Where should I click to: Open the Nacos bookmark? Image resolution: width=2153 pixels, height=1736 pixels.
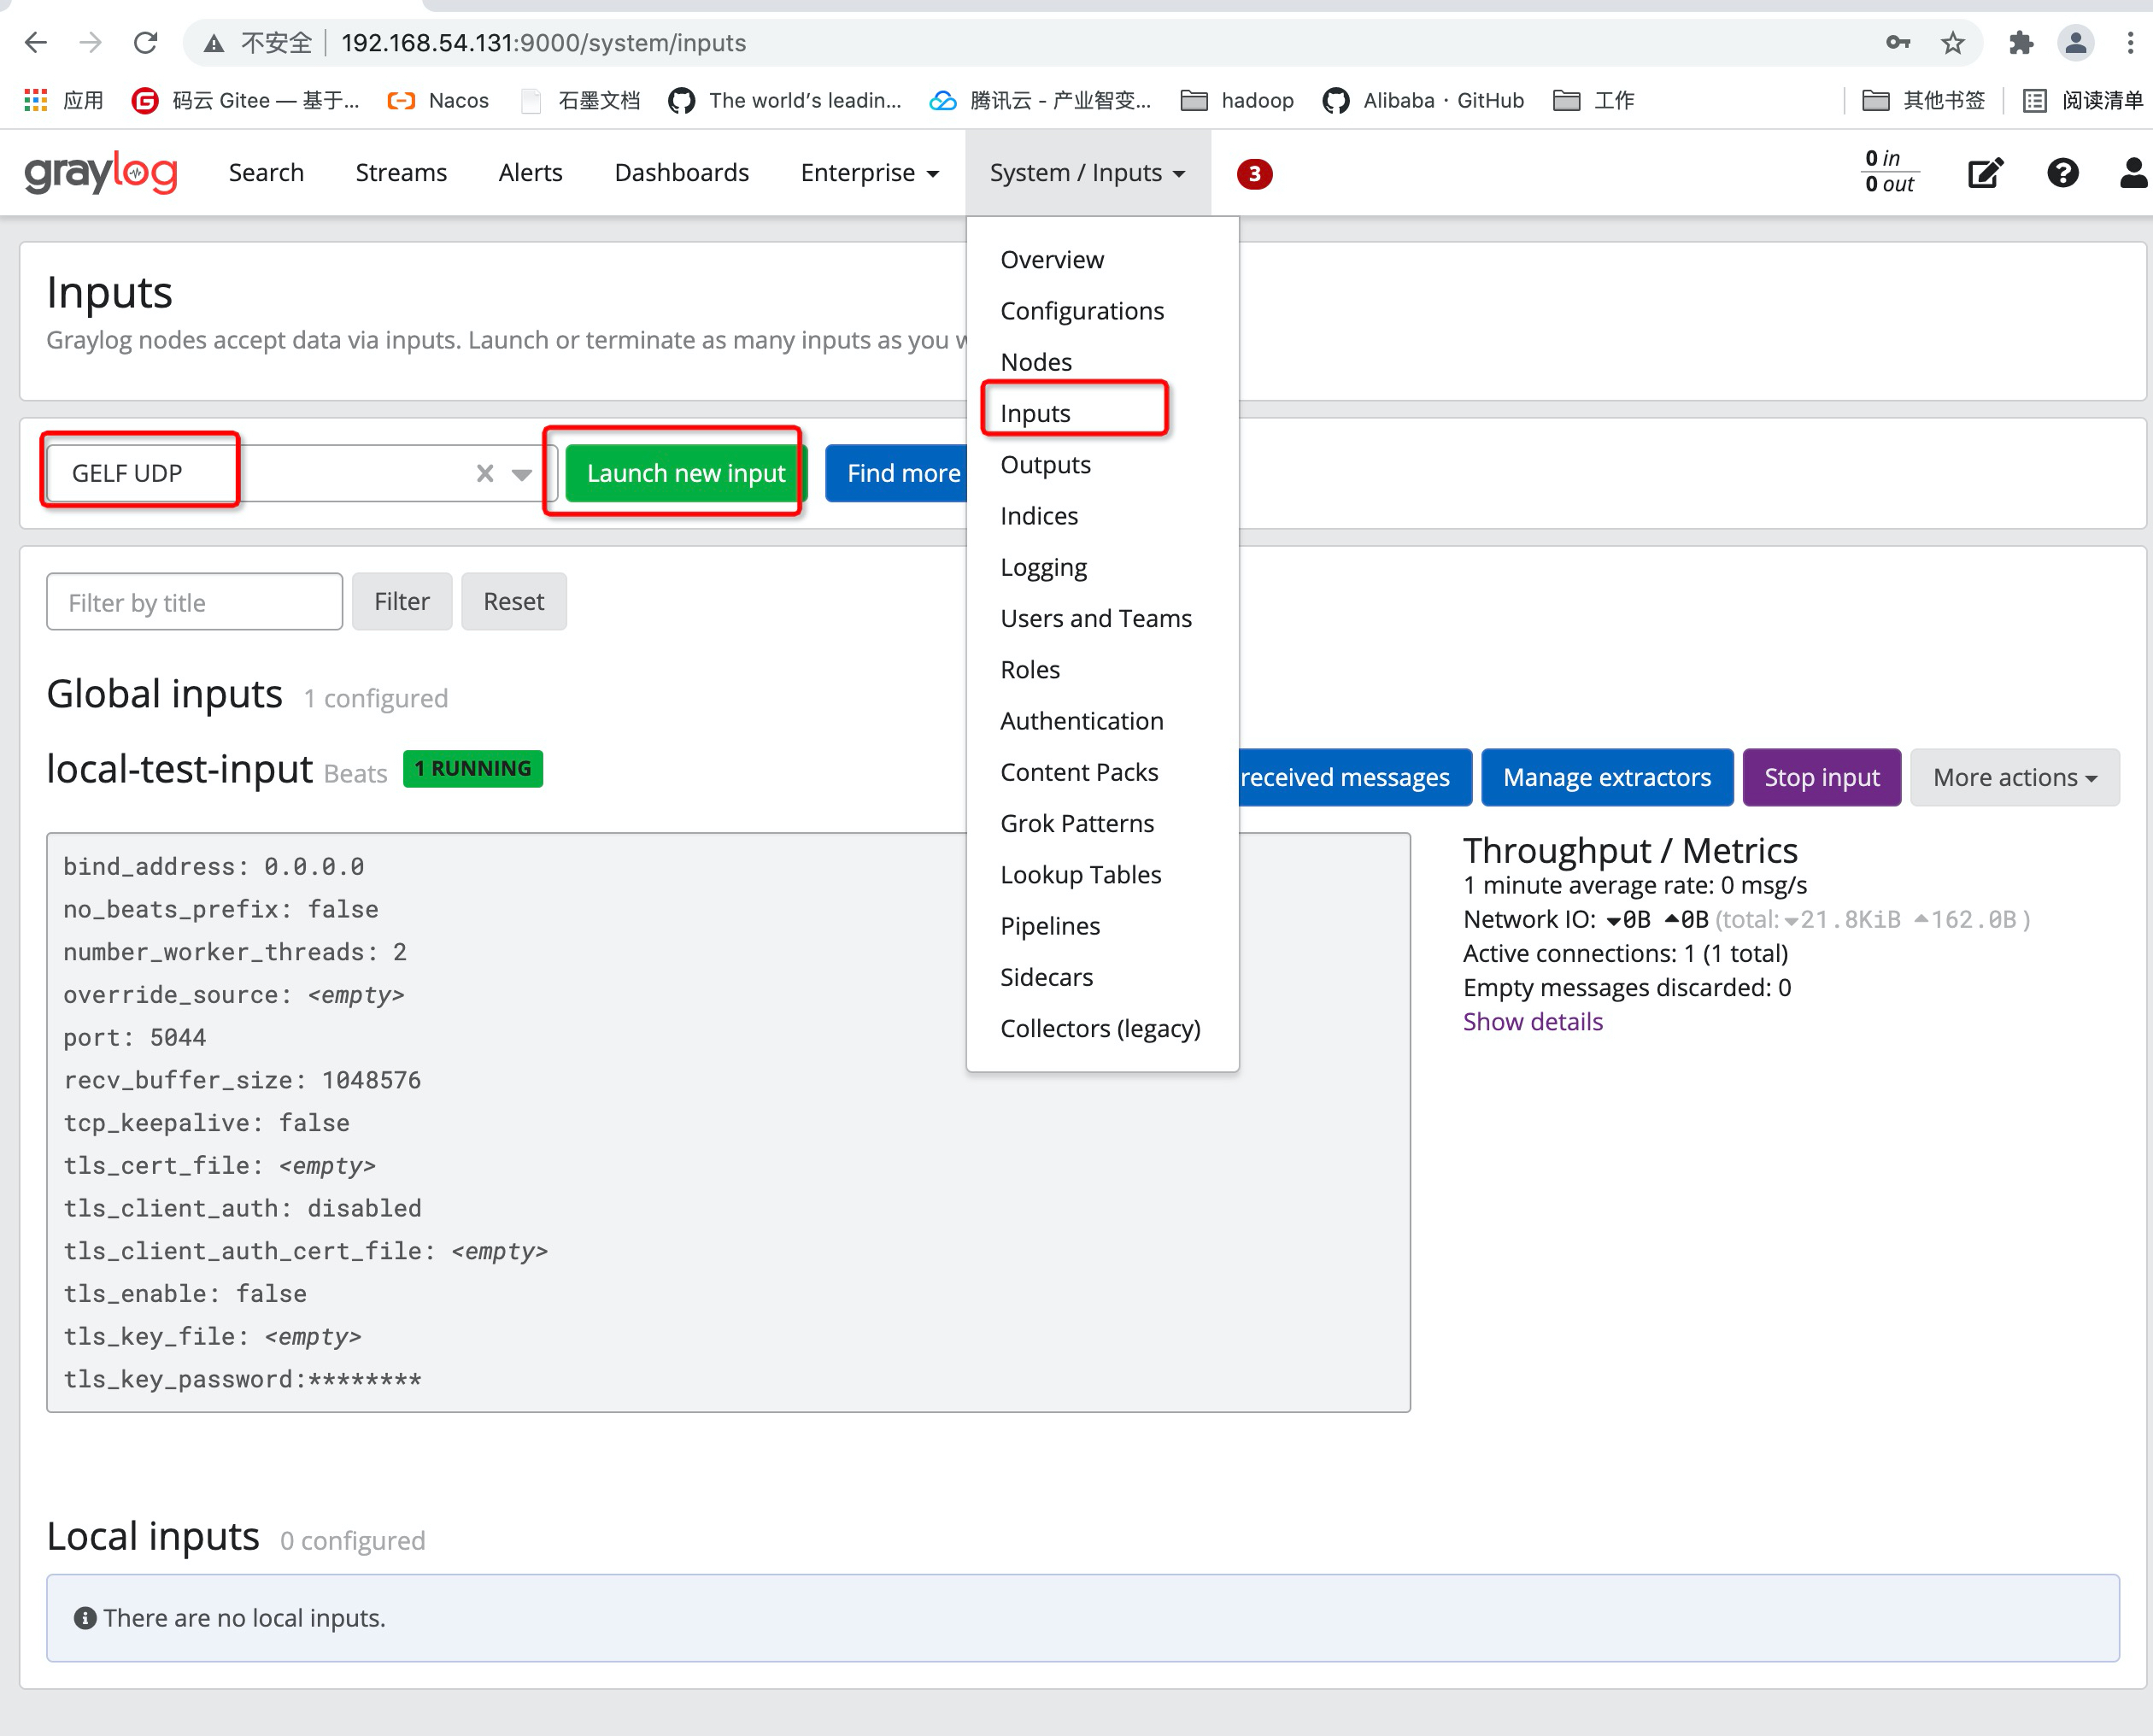pos(438,100)
